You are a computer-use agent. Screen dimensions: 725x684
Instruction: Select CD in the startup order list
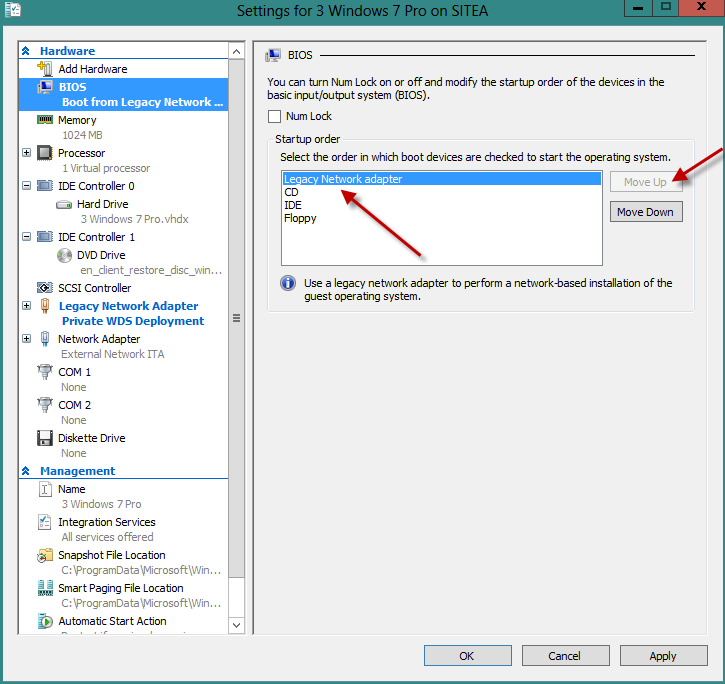291,192
